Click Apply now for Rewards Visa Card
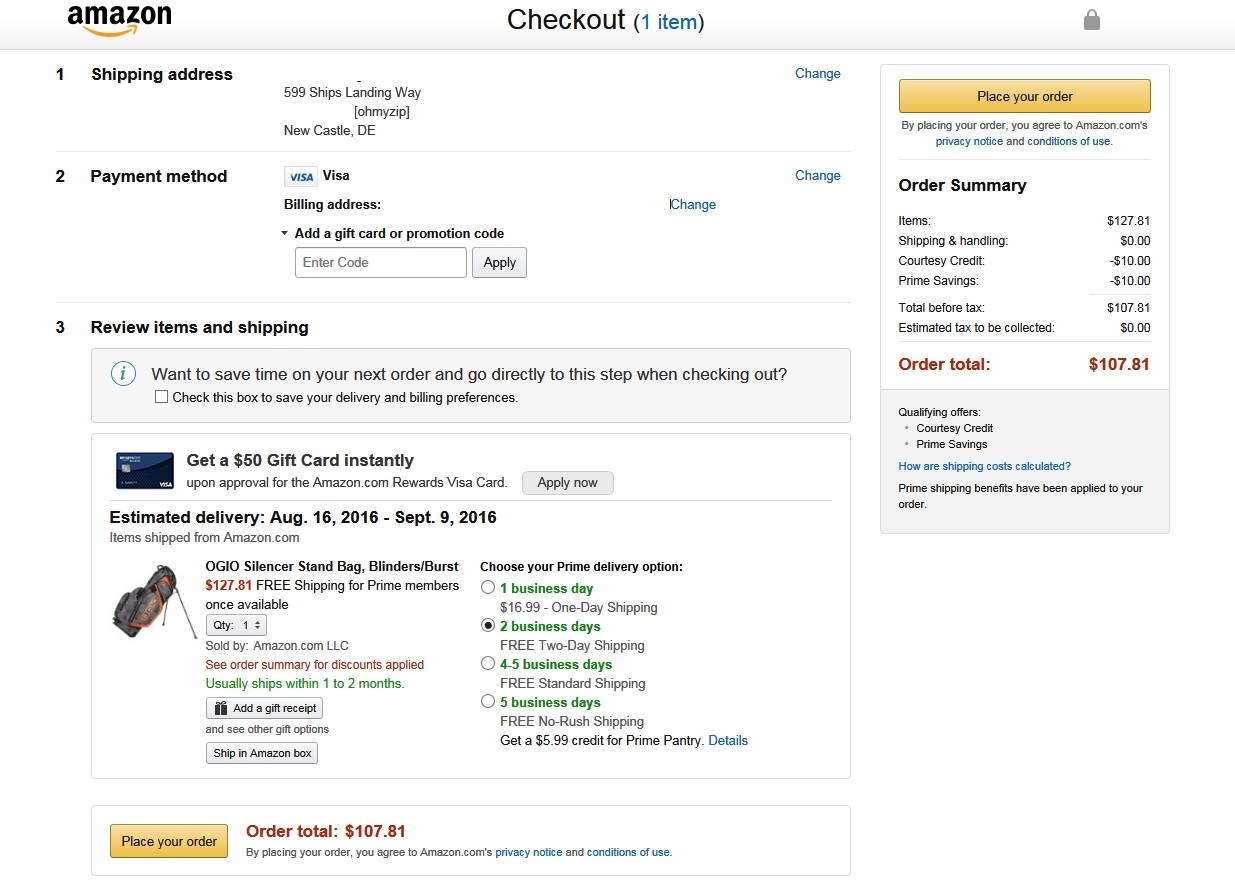This screenshot has width=1235, height=881. coord(567,483)
